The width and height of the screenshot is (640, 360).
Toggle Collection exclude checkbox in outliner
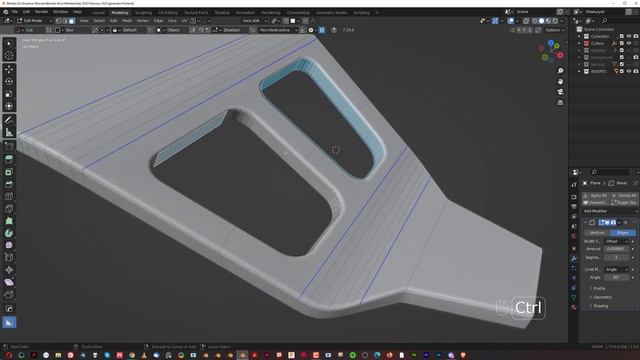pos(622,36)
